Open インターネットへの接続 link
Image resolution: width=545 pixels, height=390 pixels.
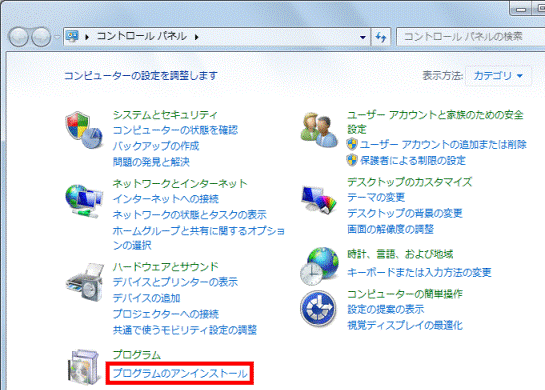pyautogui.click(x=165, y=199)
